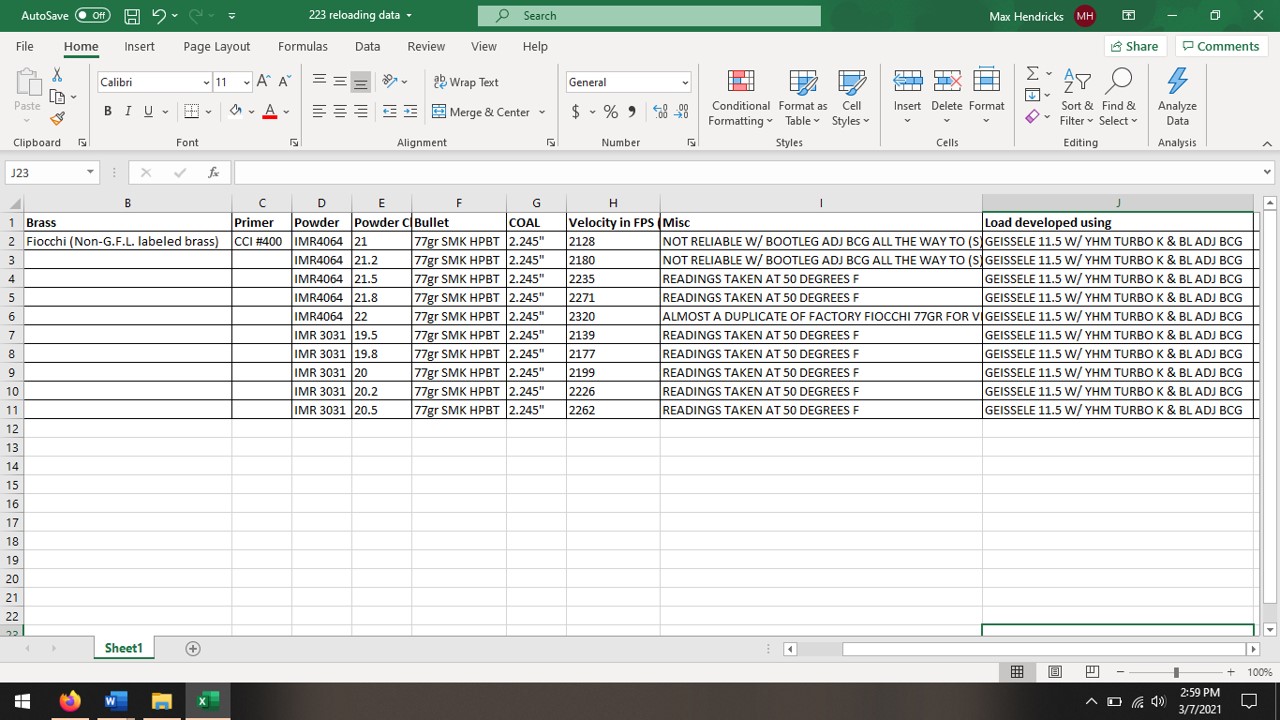This screenshot has width=1280, height=720.
Task: Click the horizontal scrollbar thumb
Action: pos(1035,649)
